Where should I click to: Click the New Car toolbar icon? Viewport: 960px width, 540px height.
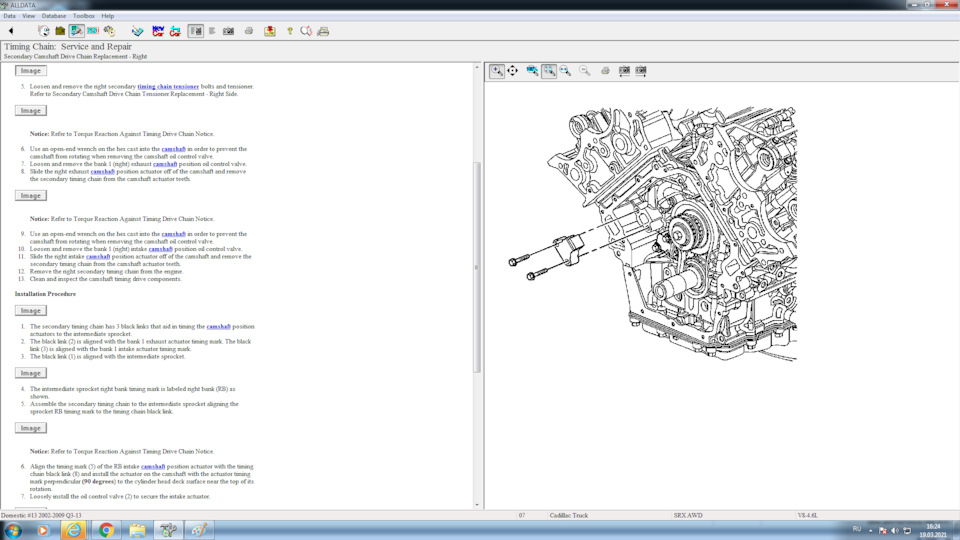(x=159, y=31)
